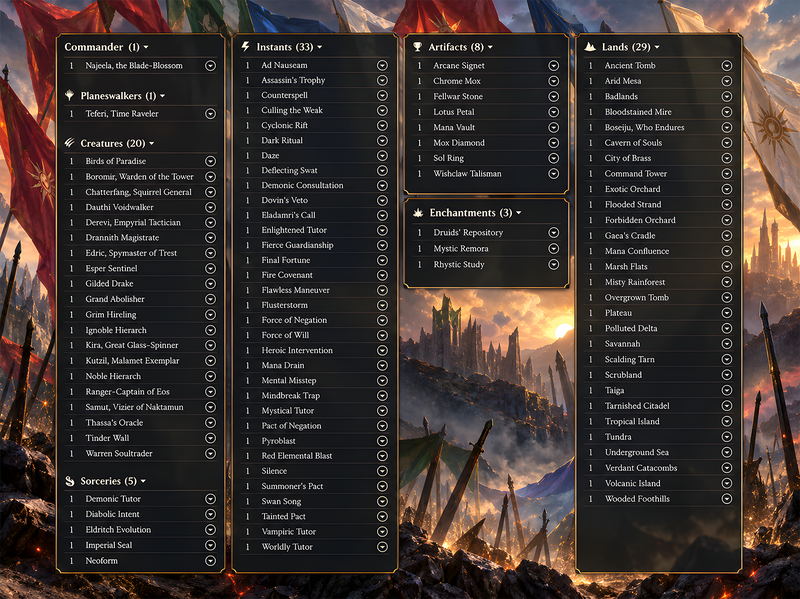Image resolution: width=800 pixels, height=599 pixels.
Task: Click the Imperial Seal card name
Action: pos(108,545)
